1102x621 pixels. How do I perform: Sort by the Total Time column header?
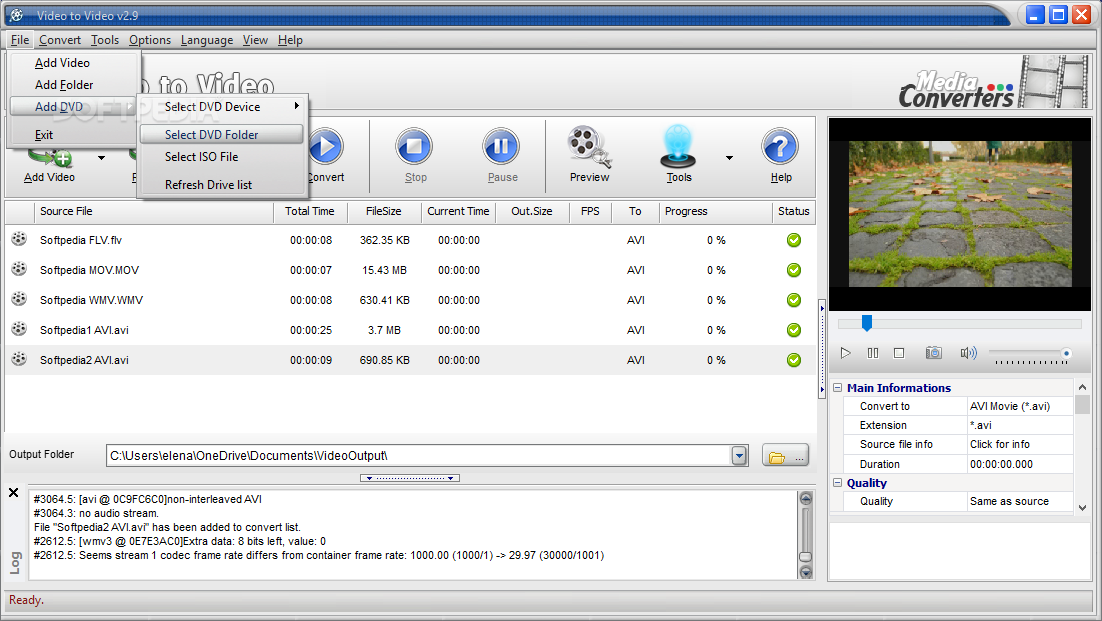coord(310,211)
